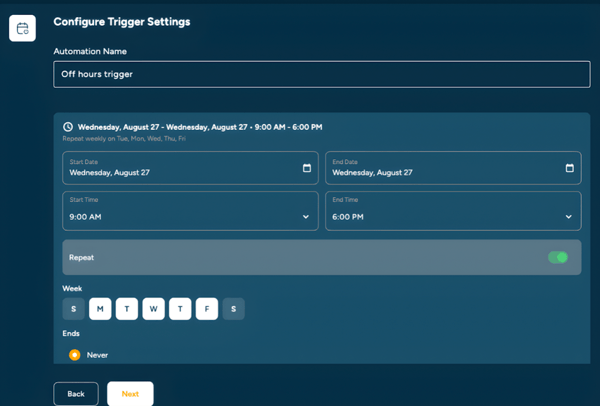Deselect Tuesday in the Week row
Viewport: 600px width, 406px height.
click(x=127, y=309)
